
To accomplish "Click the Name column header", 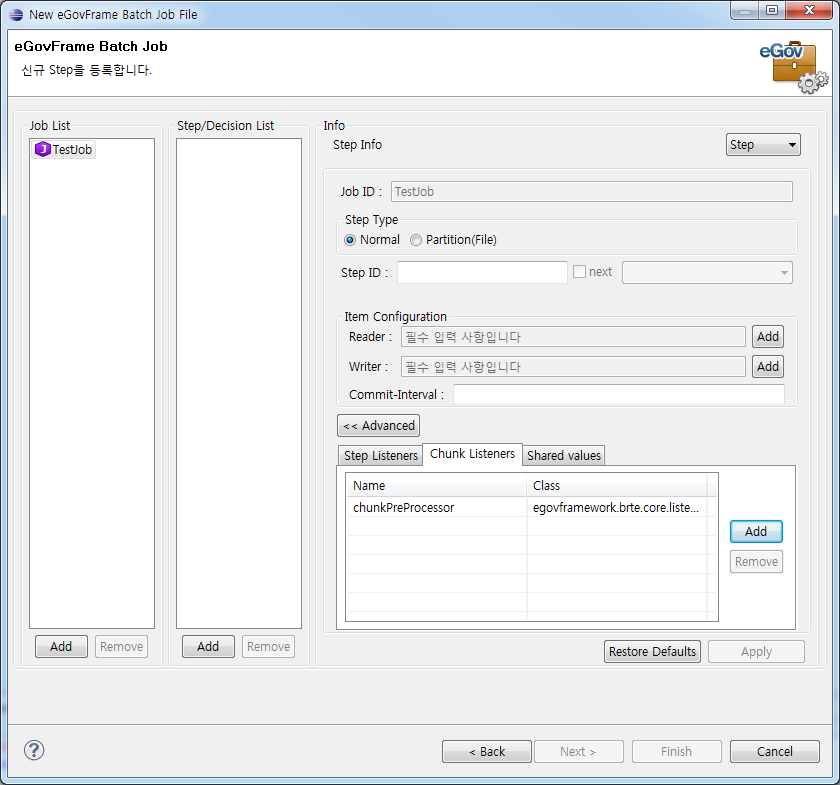I will (436, 485).
